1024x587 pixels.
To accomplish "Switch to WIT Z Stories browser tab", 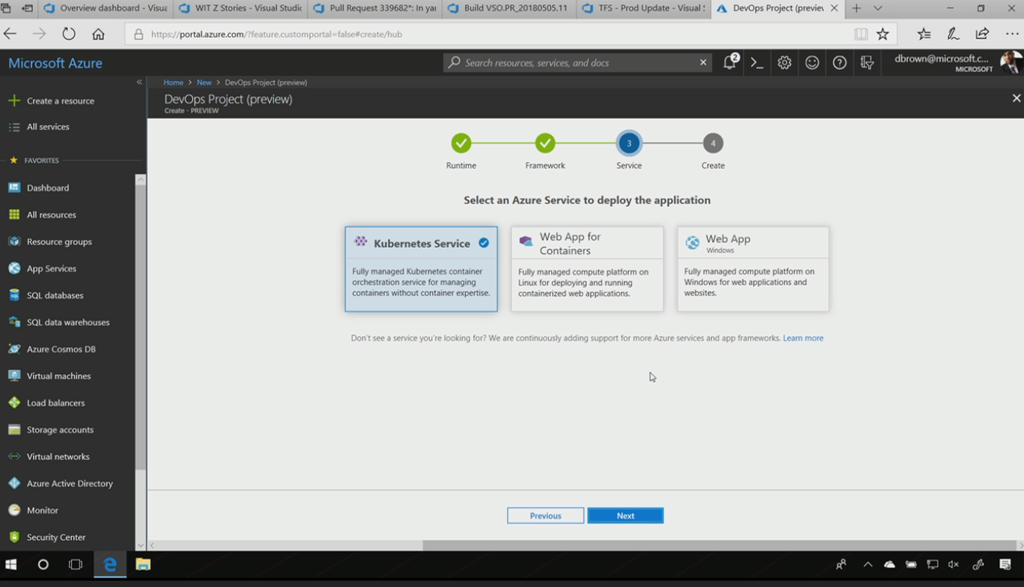I will coord(240,8).
